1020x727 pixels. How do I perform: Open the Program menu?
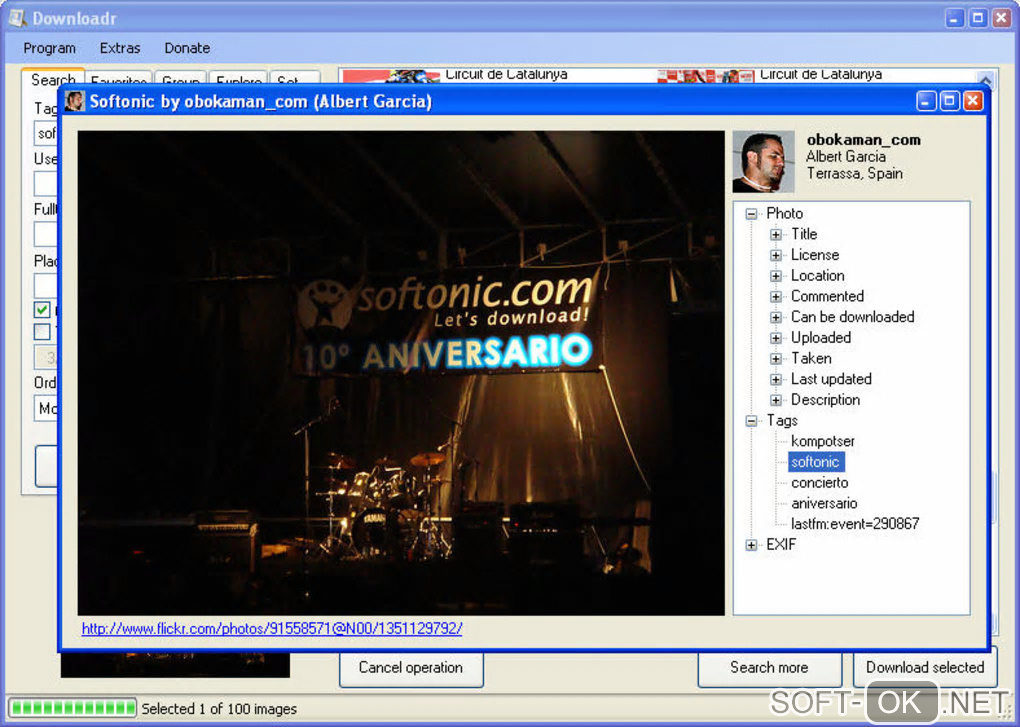pyautogui.click(x=49, y=48)
